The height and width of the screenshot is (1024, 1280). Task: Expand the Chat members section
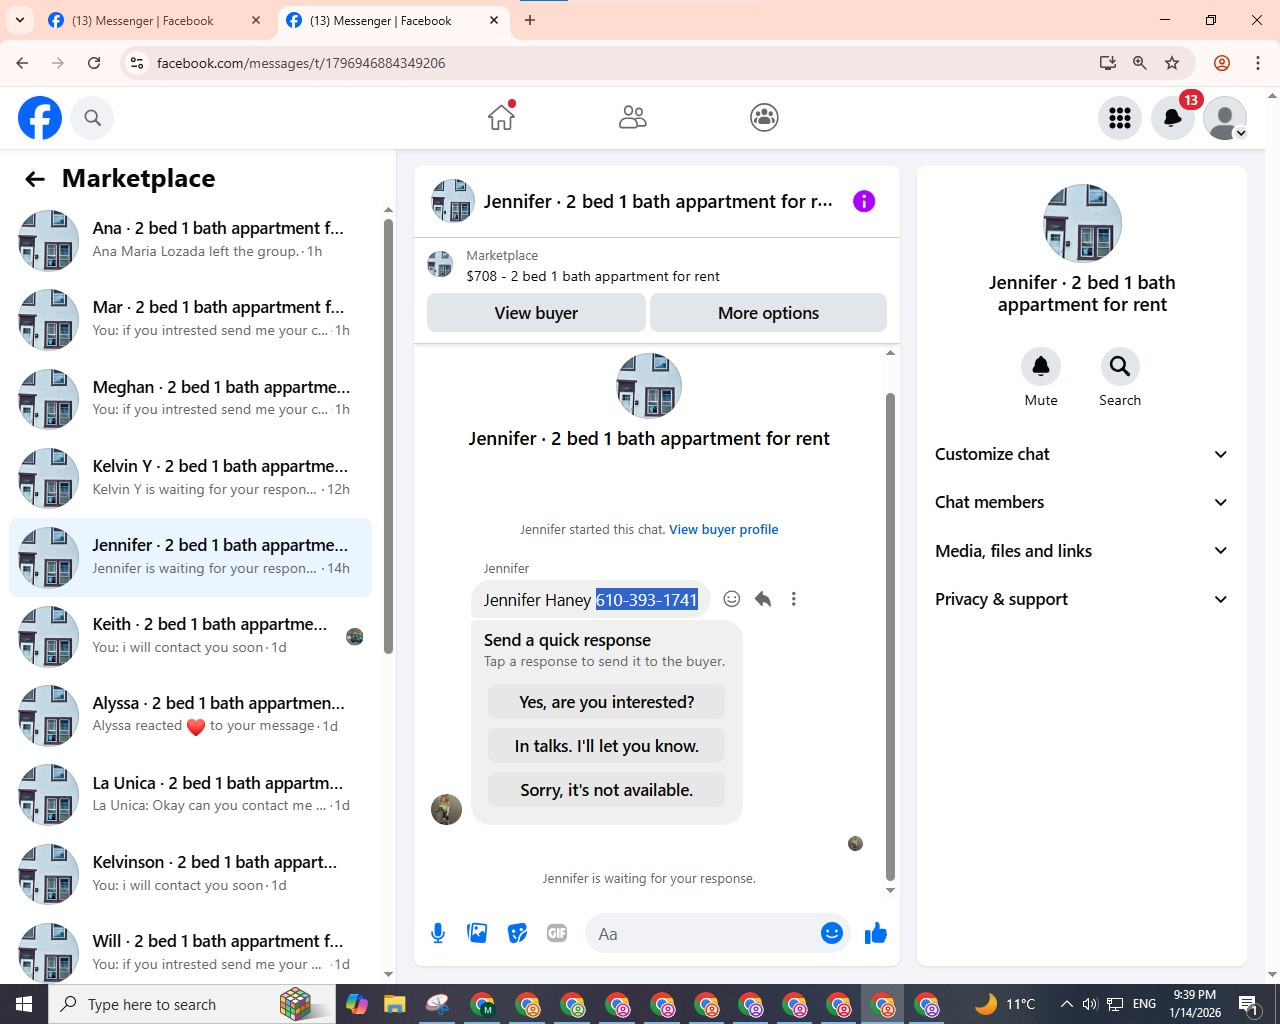(x=1081, y=502)
